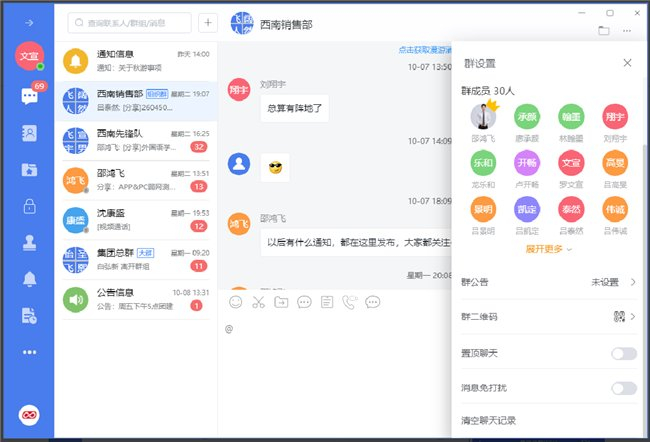Click the lock icon in sidebar
The image size is (650, 442).
pos(29,206)
